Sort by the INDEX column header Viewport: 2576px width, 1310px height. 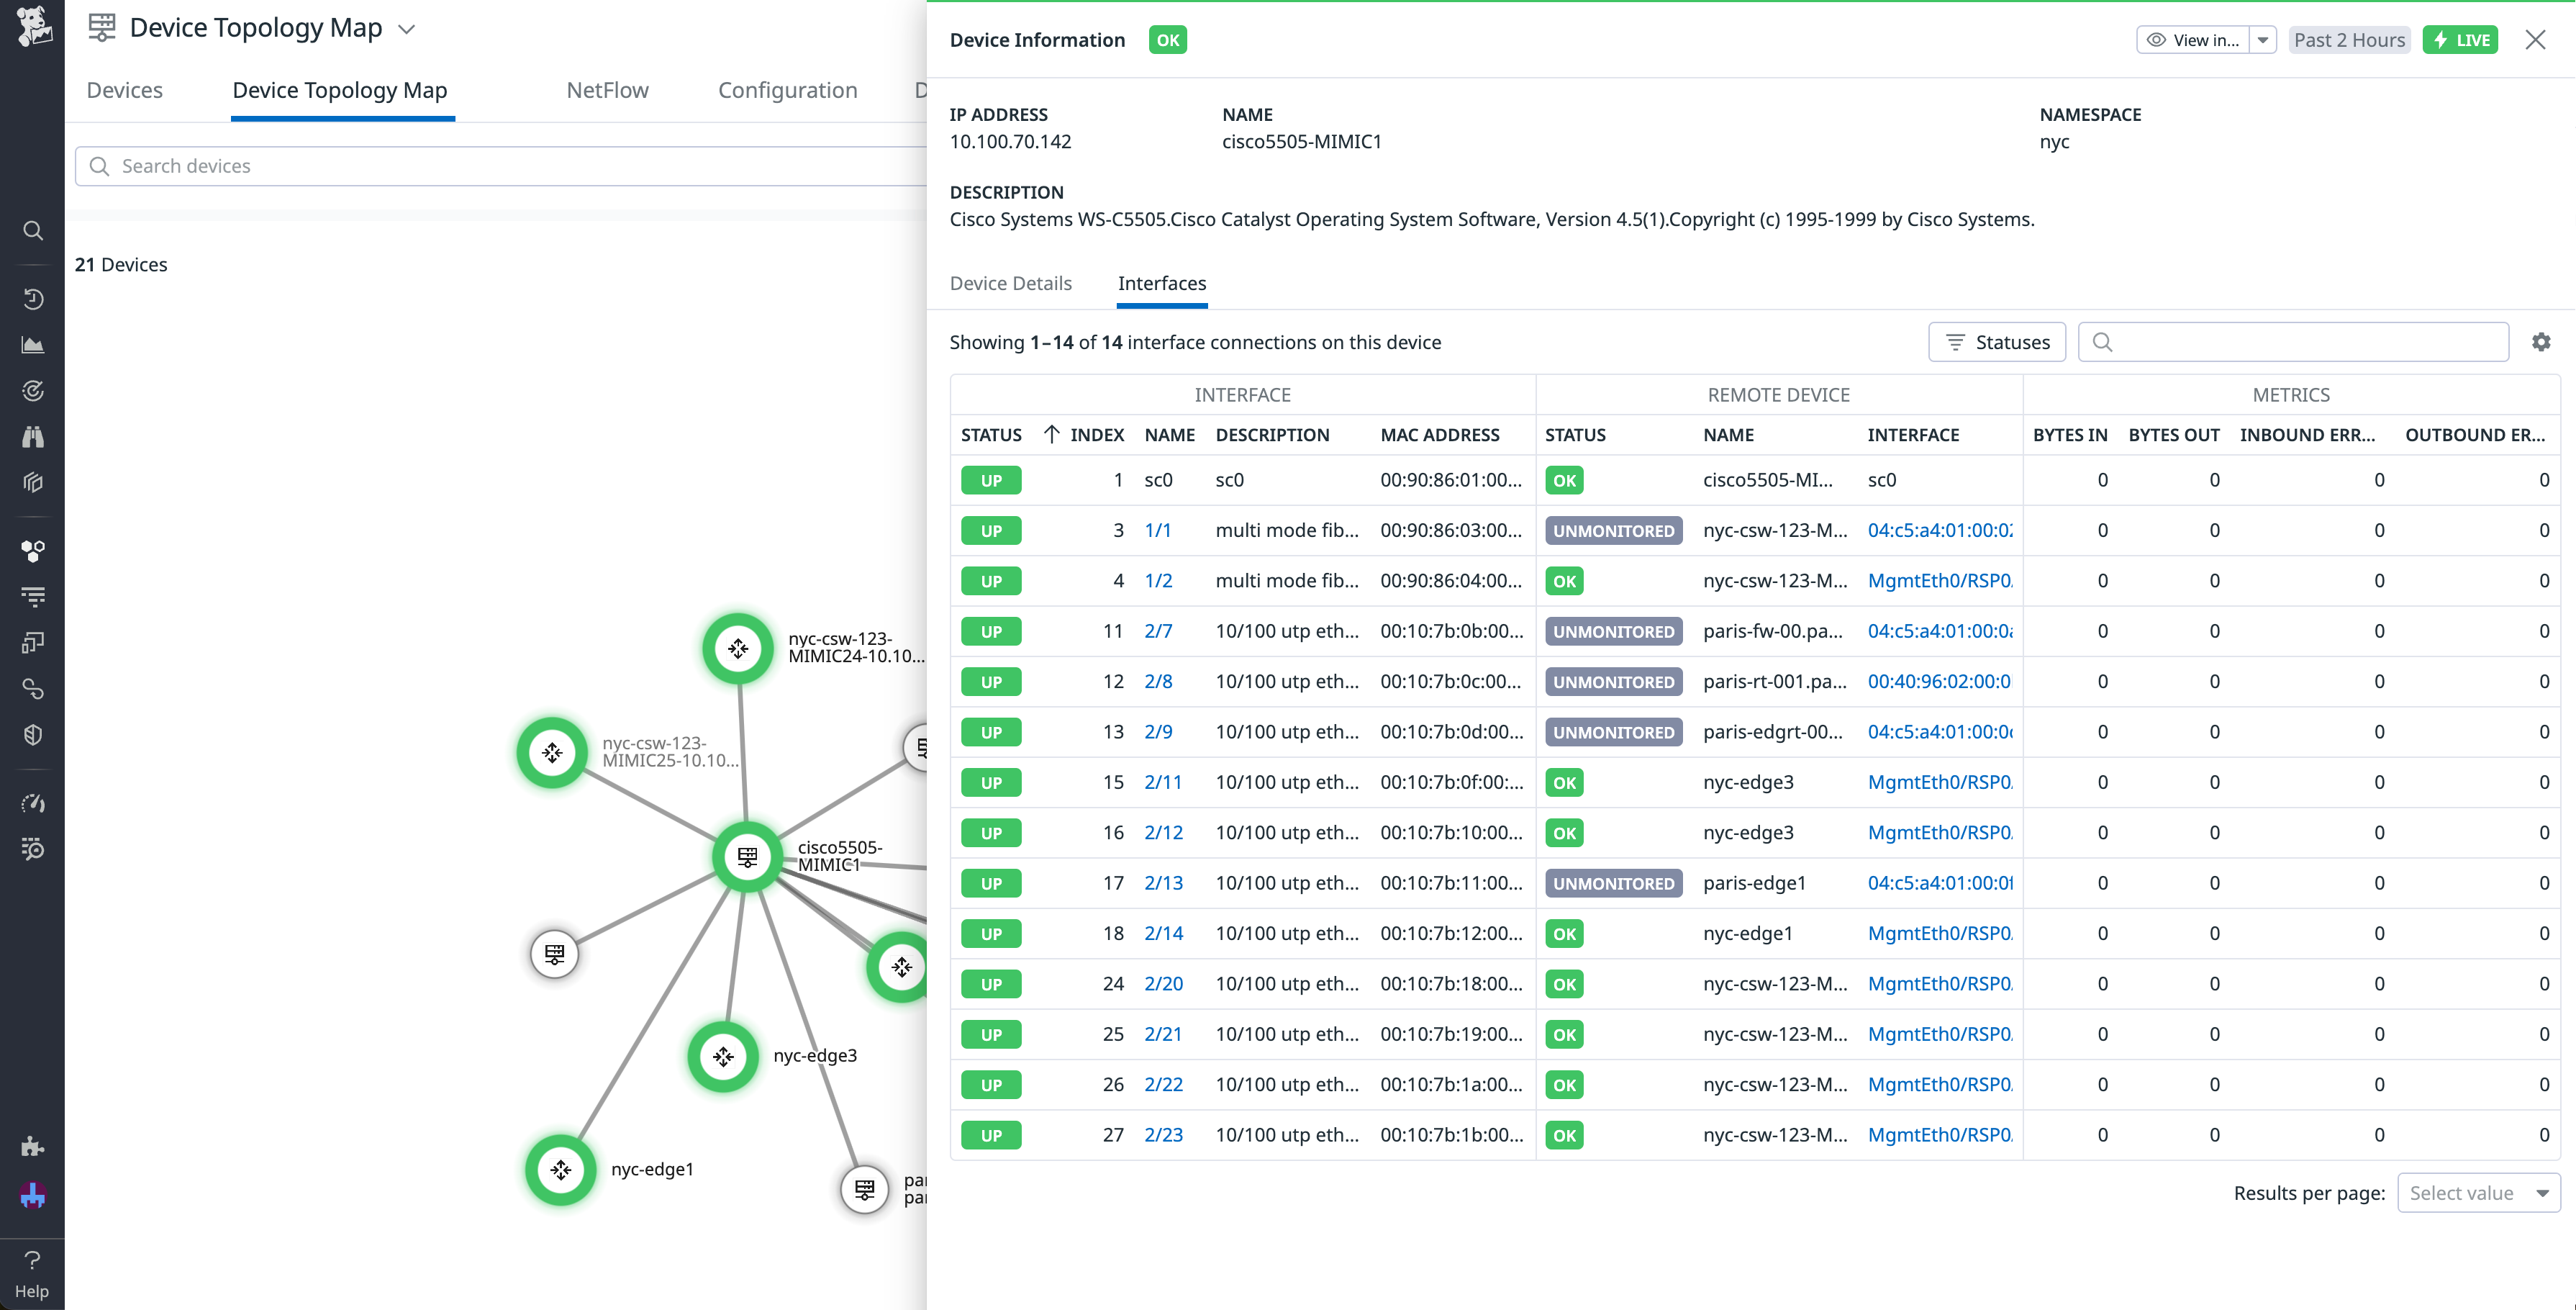pos(1096,435)
